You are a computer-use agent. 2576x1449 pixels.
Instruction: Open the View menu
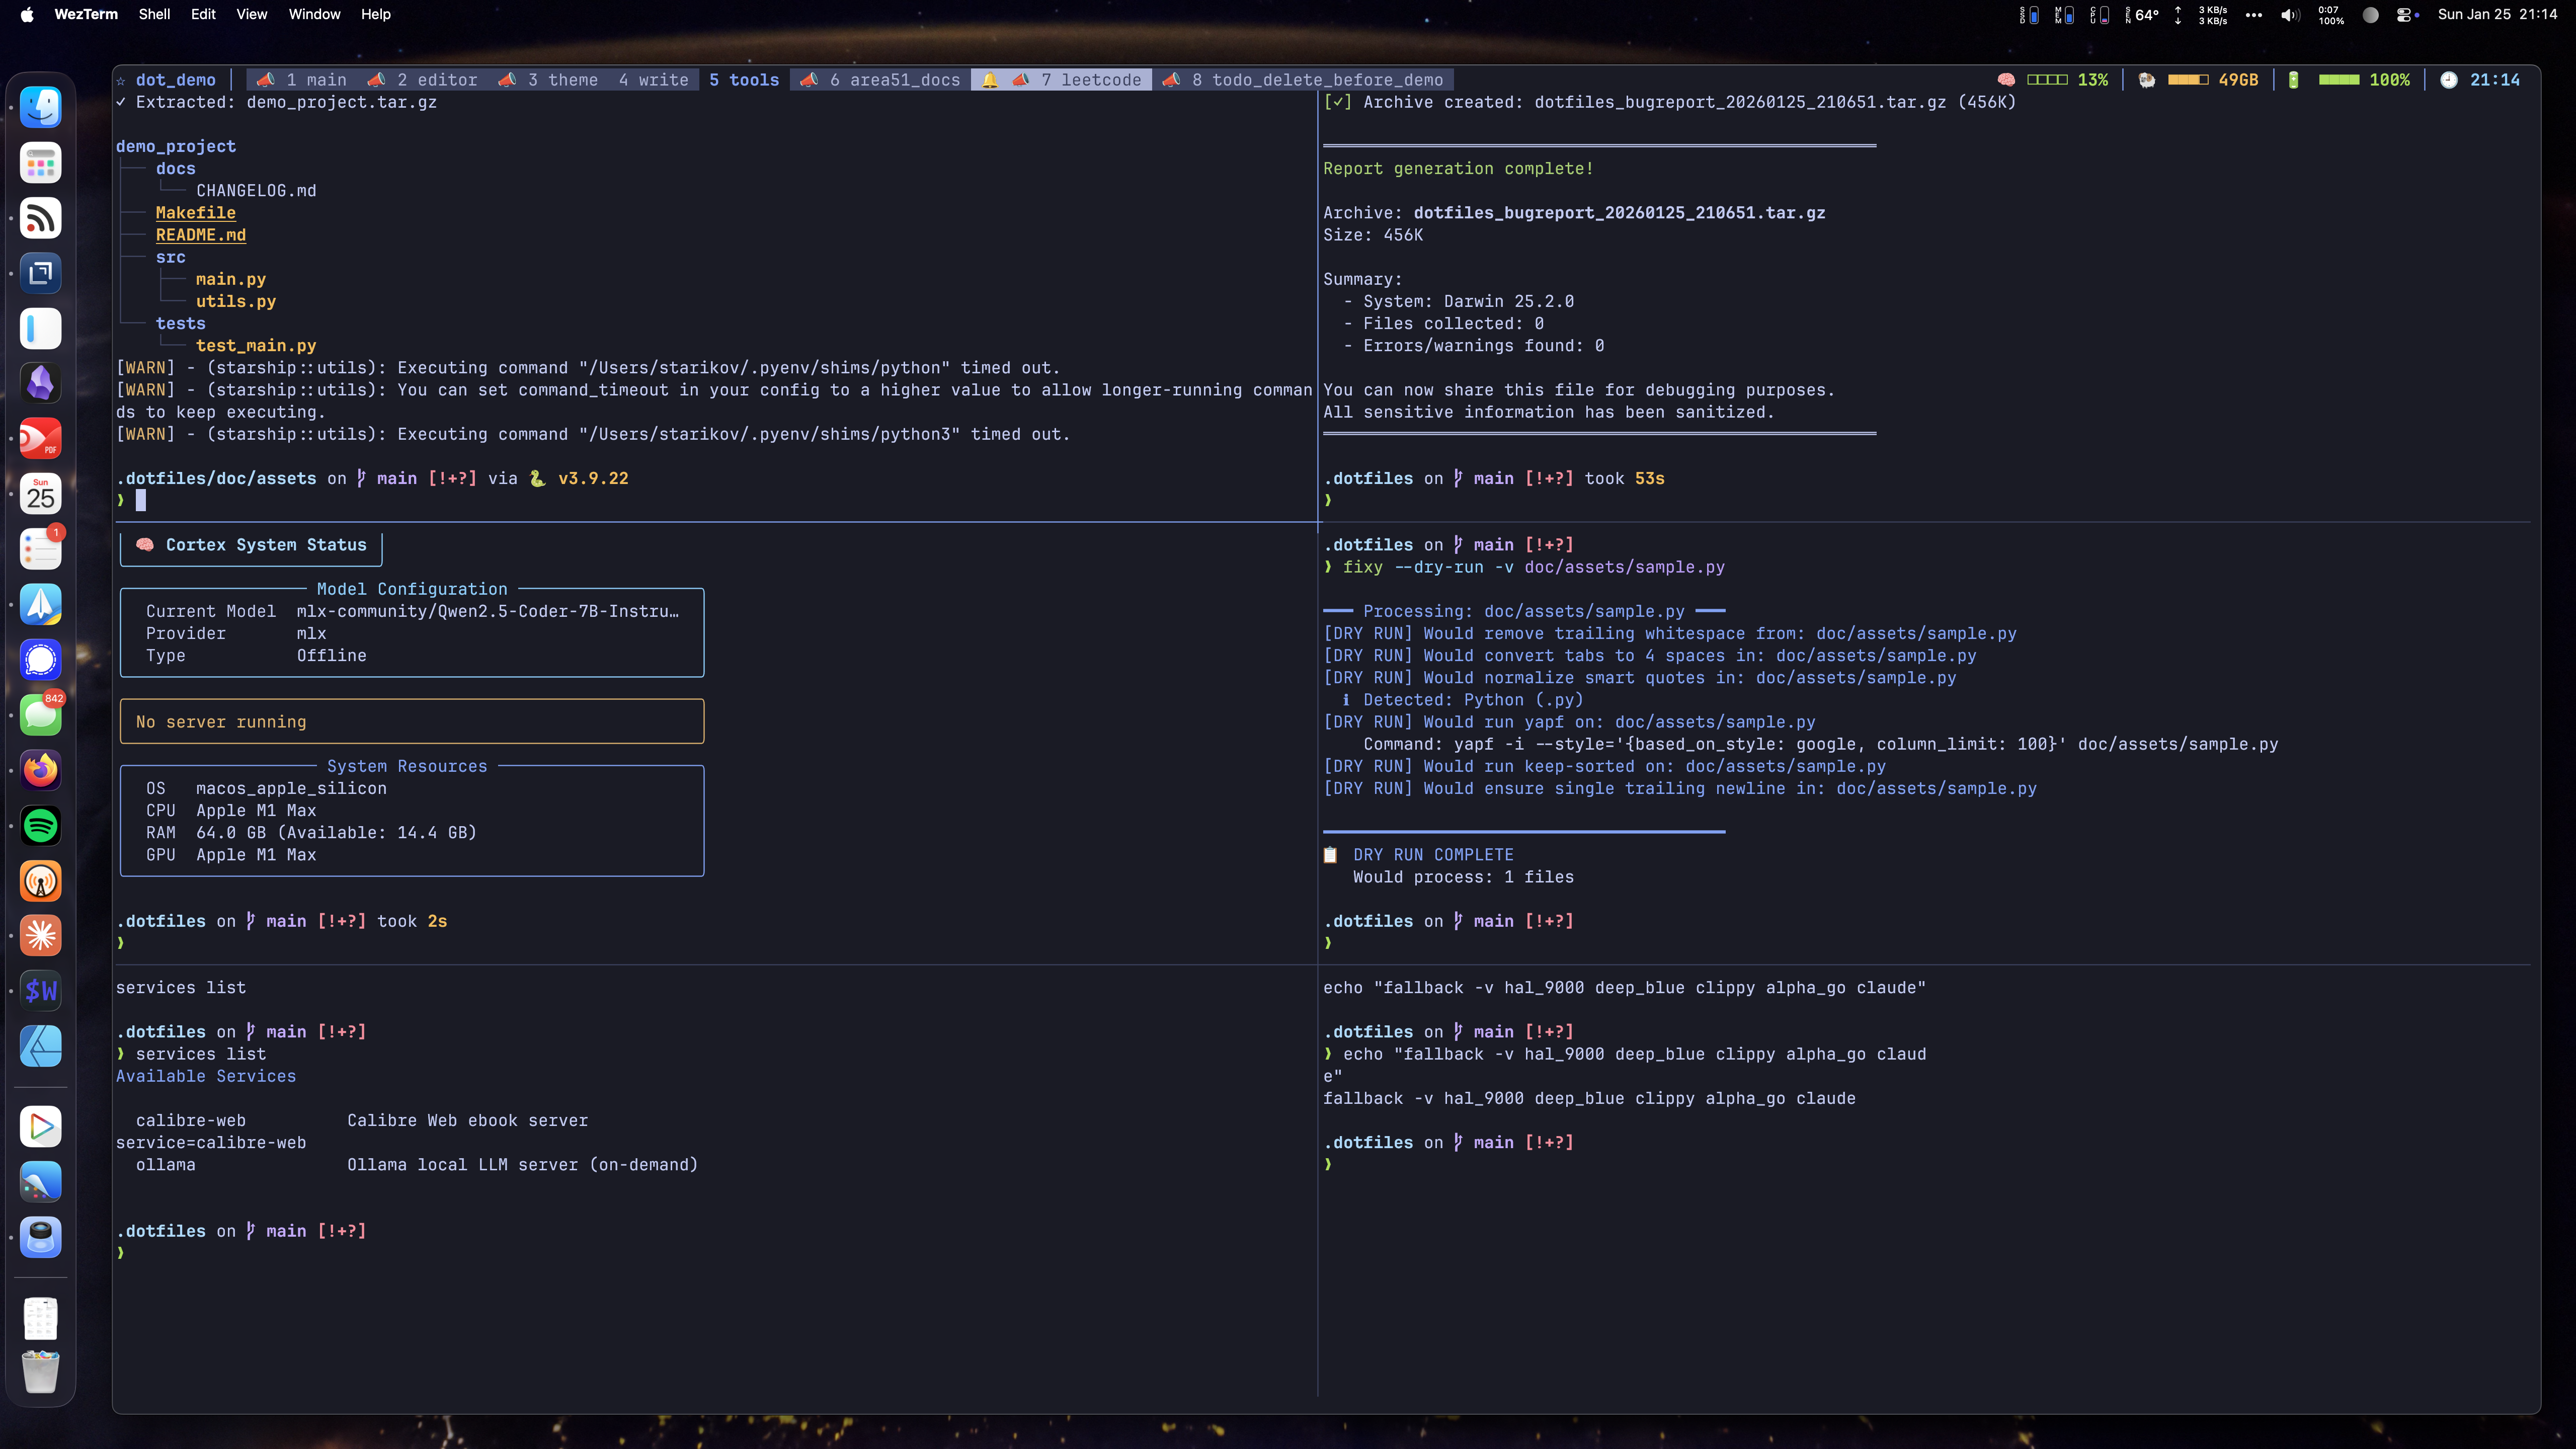(251, 14)
